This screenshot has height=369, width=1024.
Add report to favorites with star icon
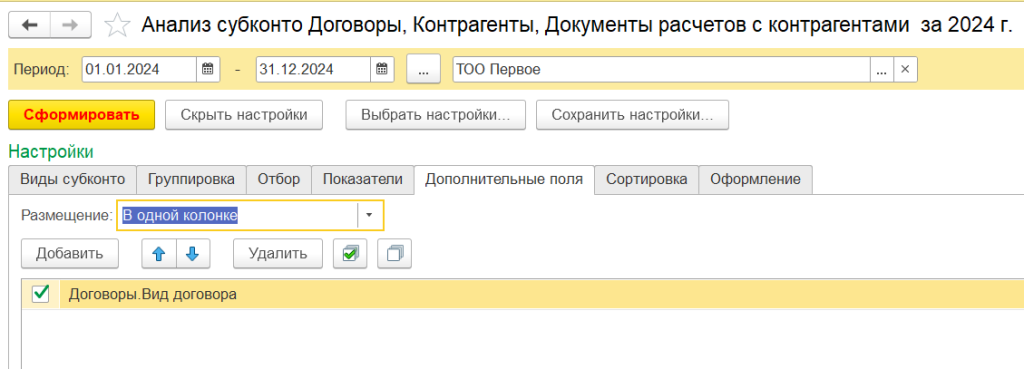click(x=117, y=25)
